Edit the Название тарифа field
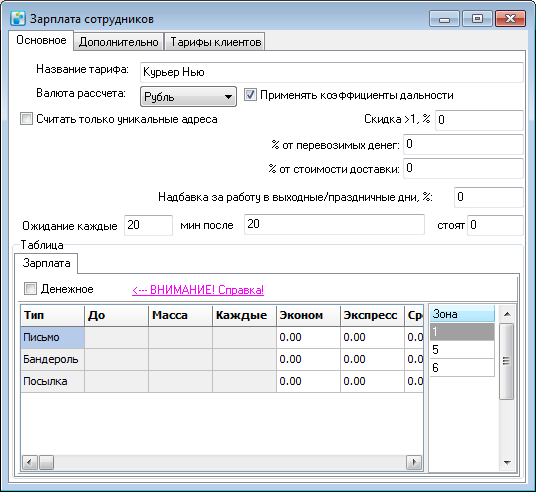Screen dimensions: 536x492 point(332,72)
